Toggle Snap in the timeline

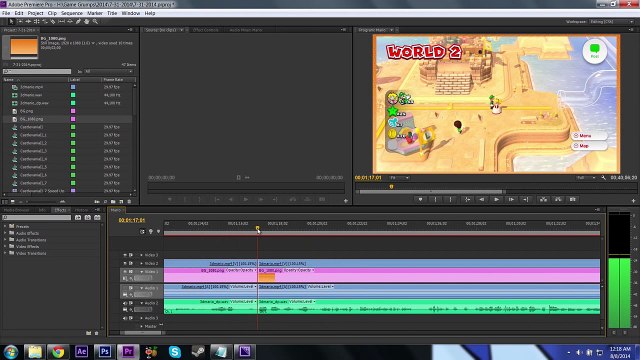point(142,231)
